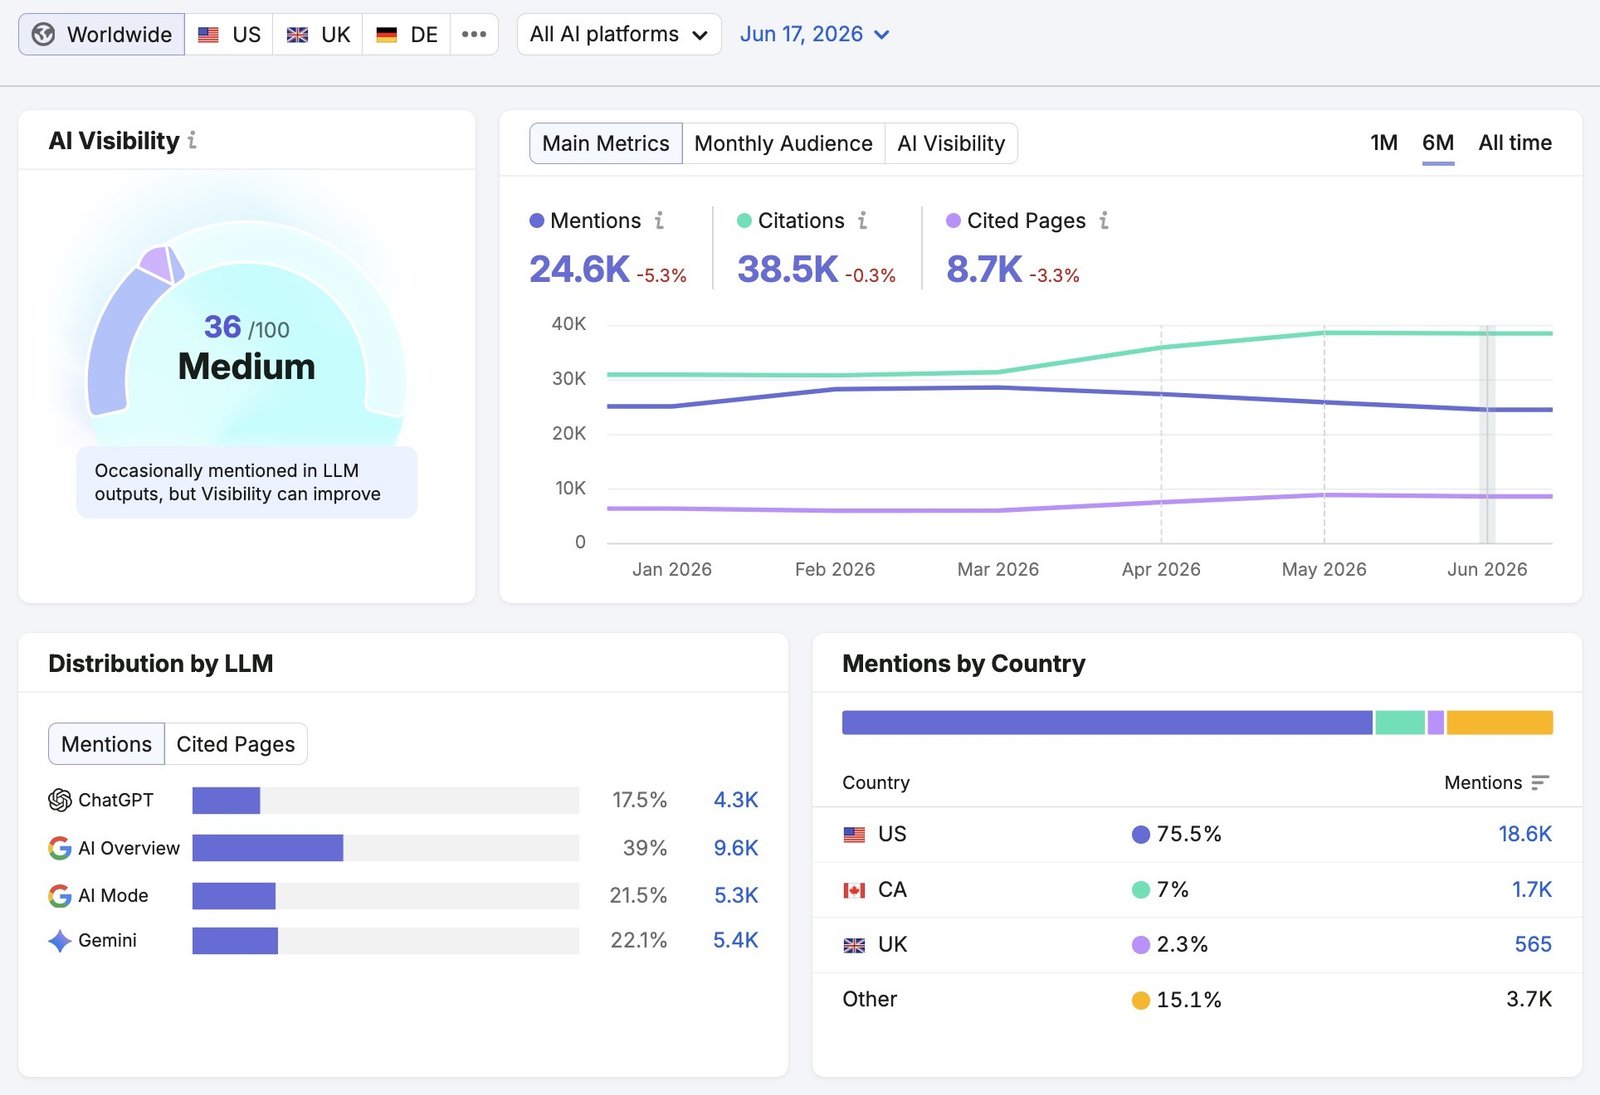This screenshot has width=1600, height=1095.
Task: Open the 565 UK mentions link
Action: coord(1533,945)
